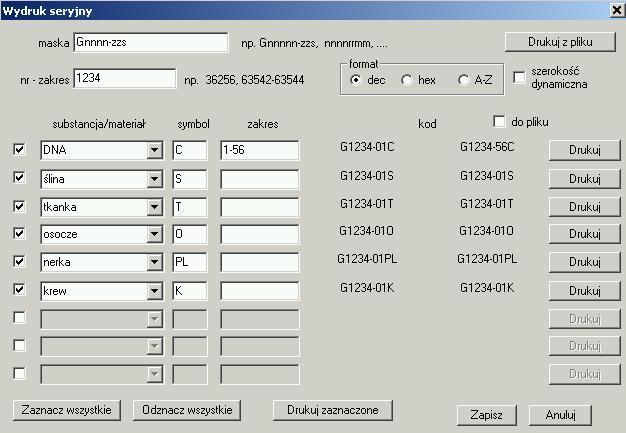Image resolution: width=626 pixels, height=433 pixels.
Task: Click Drukuj button for the ślina row
Action: (584, 178)
